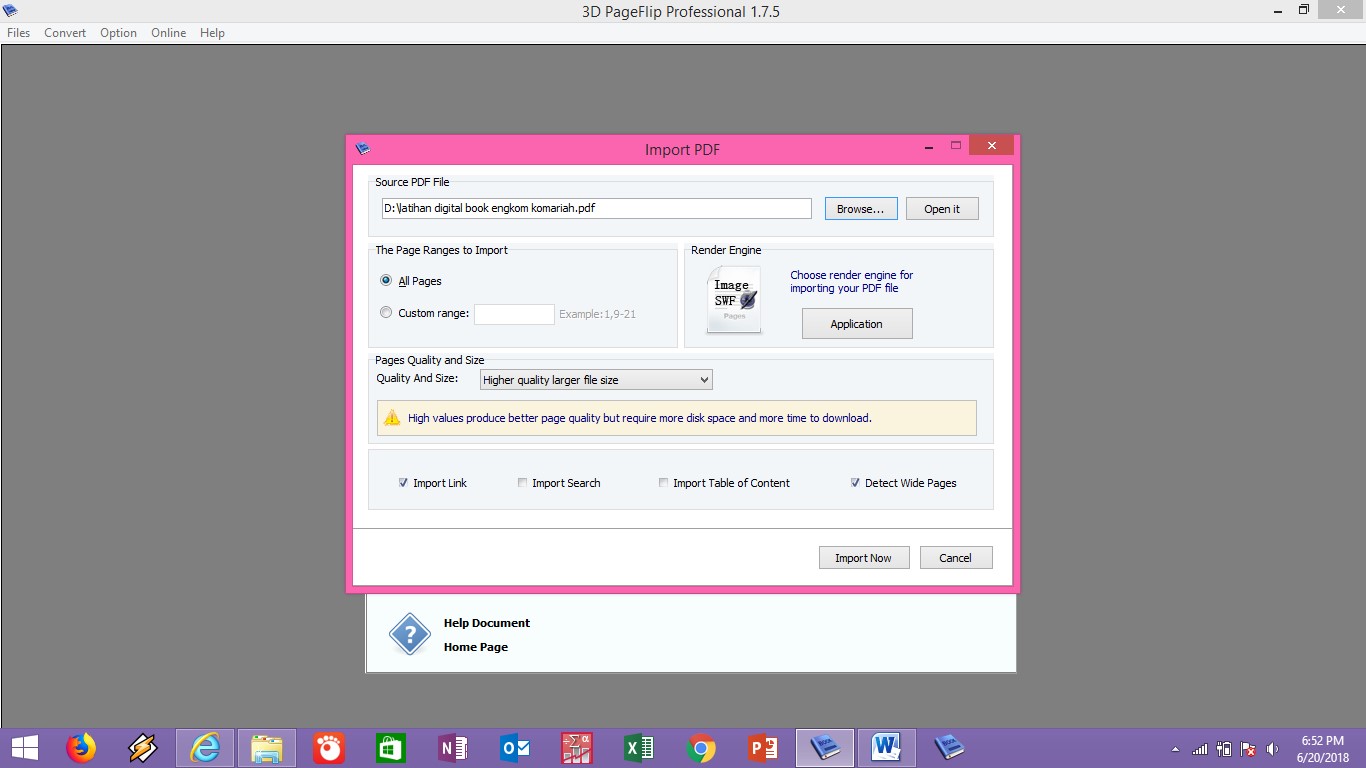Open OneNote from the taskbar
The image size is (1366, 768).
tap(453, 748)
